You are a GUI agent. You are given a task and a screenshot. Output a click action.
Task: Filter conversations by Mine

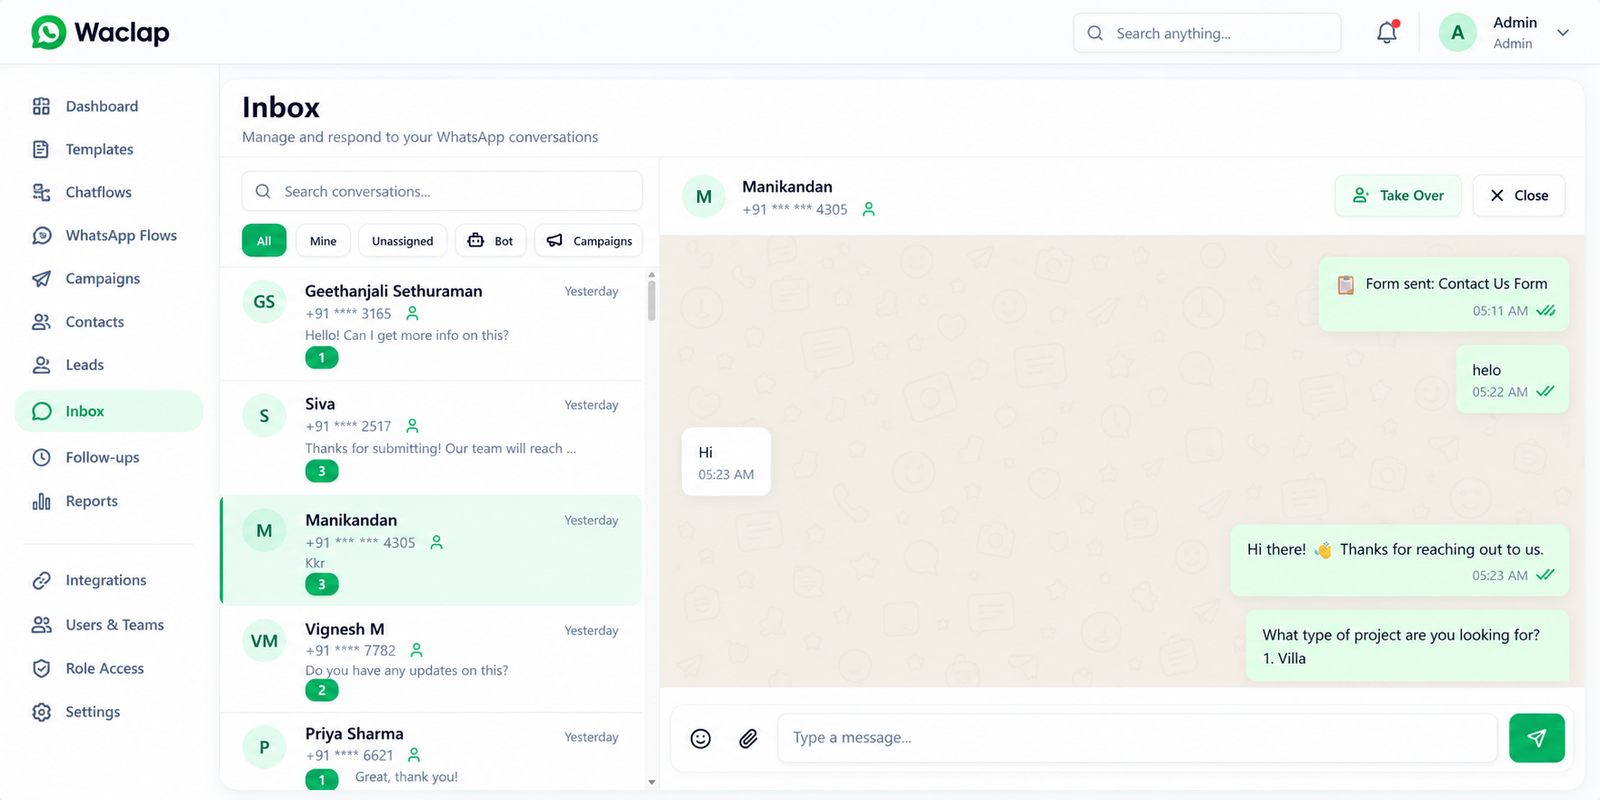[323, 241]
